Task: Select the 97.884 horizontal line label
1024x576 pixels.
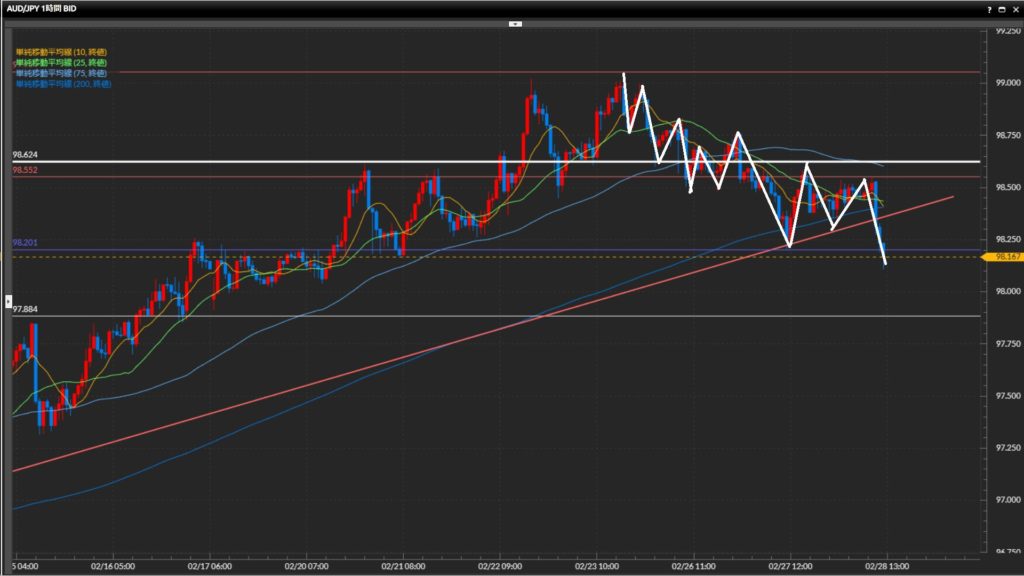Action: [x=26, y=310]
